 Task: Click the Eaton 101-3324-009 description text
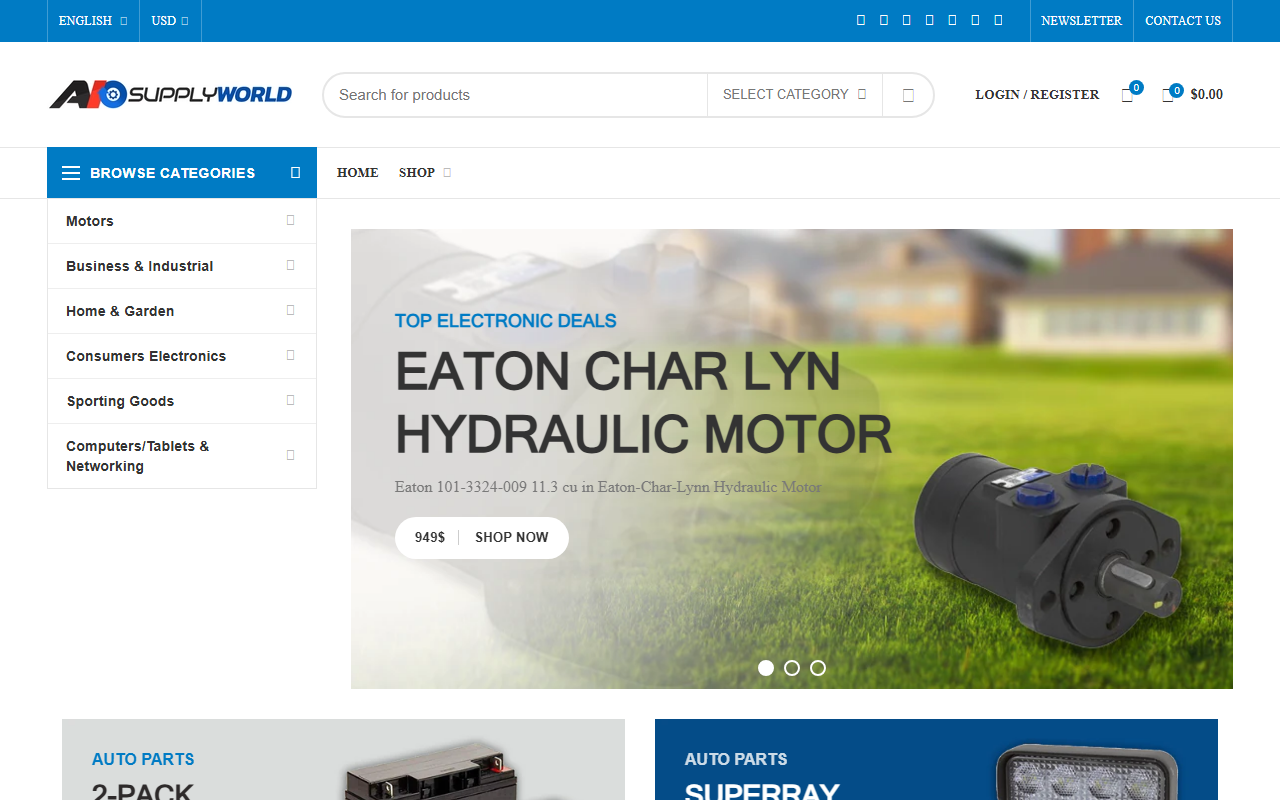608,488
